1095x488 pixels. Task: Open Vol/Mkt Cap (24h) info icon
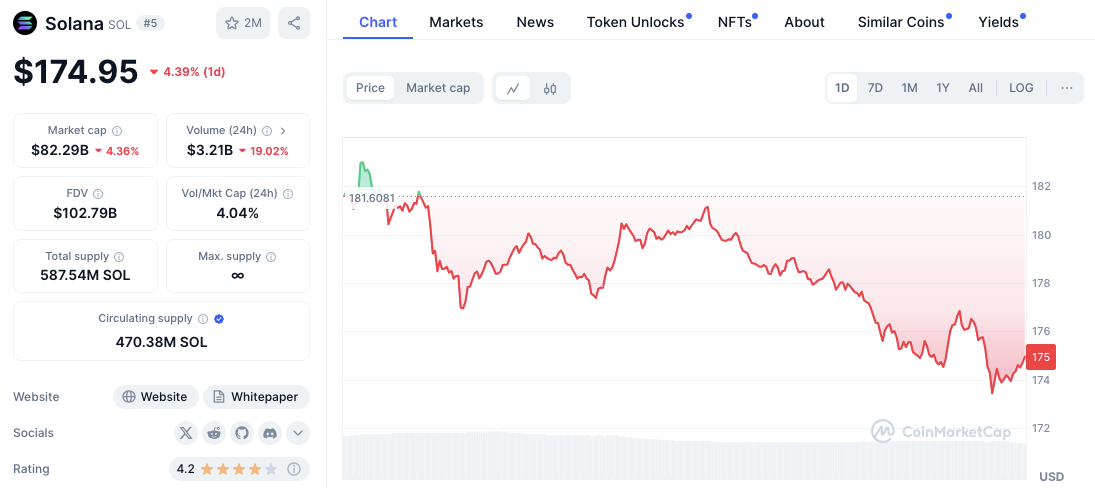pos(288,193)
